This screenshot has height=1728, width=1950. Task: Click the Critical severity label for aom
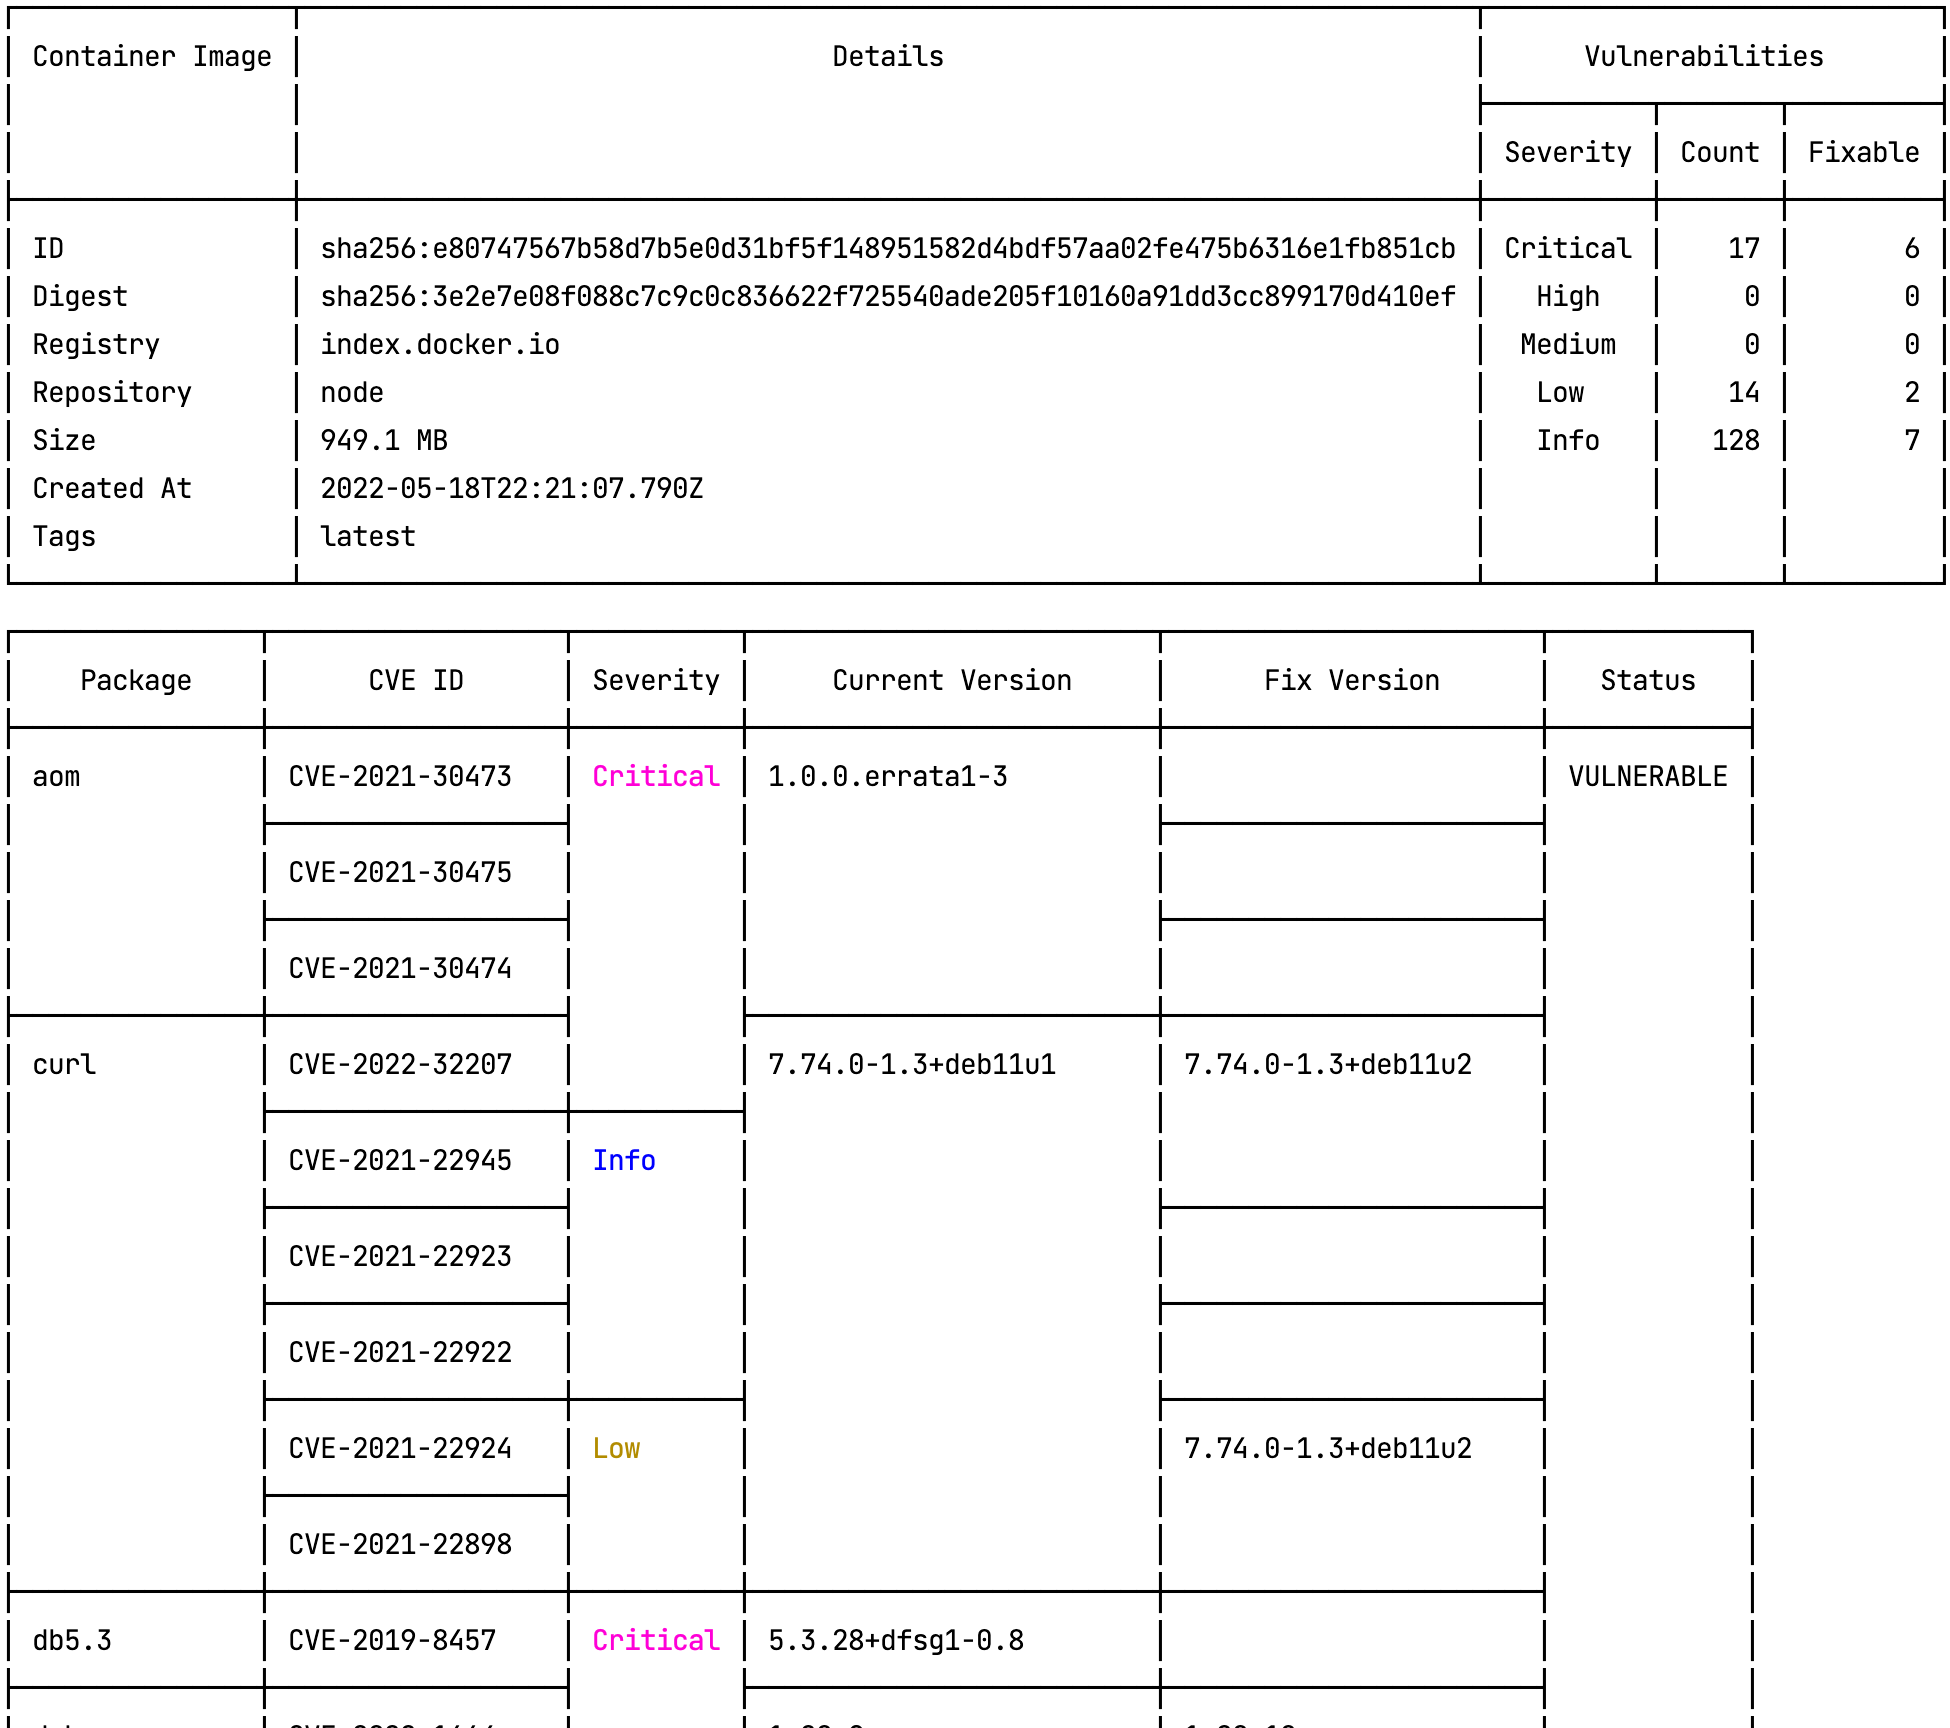click(x=654, y=776)
